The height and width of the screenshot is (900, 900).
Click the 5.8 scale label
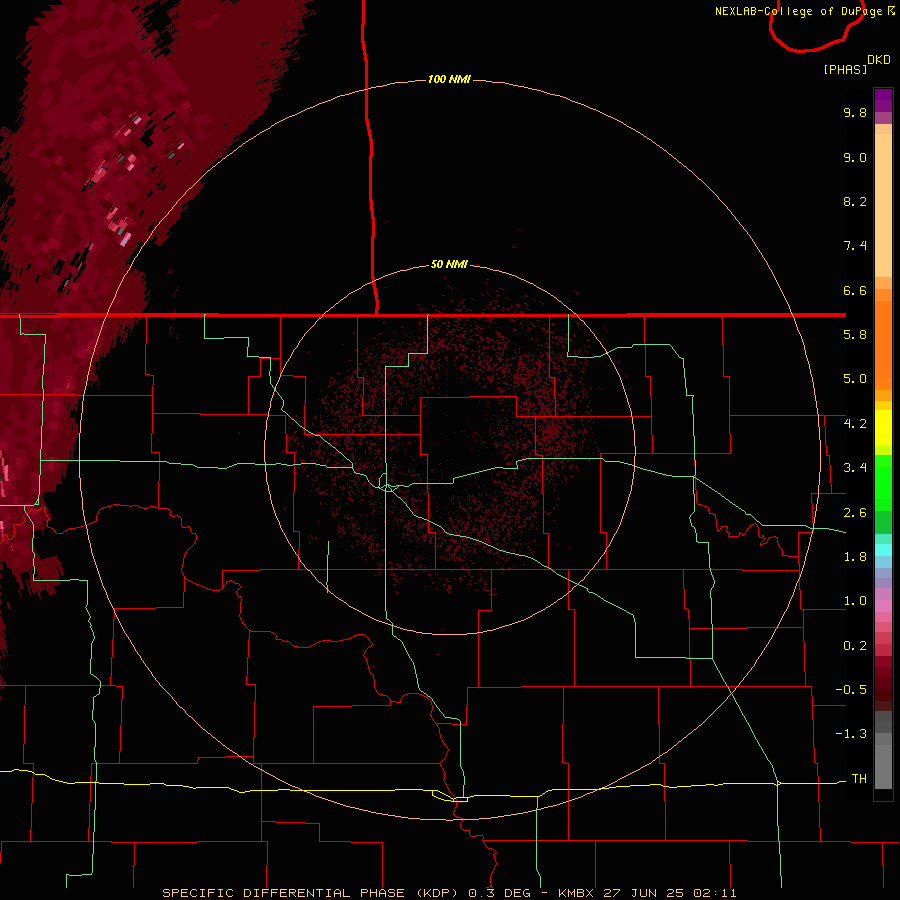tap(855, 335)
